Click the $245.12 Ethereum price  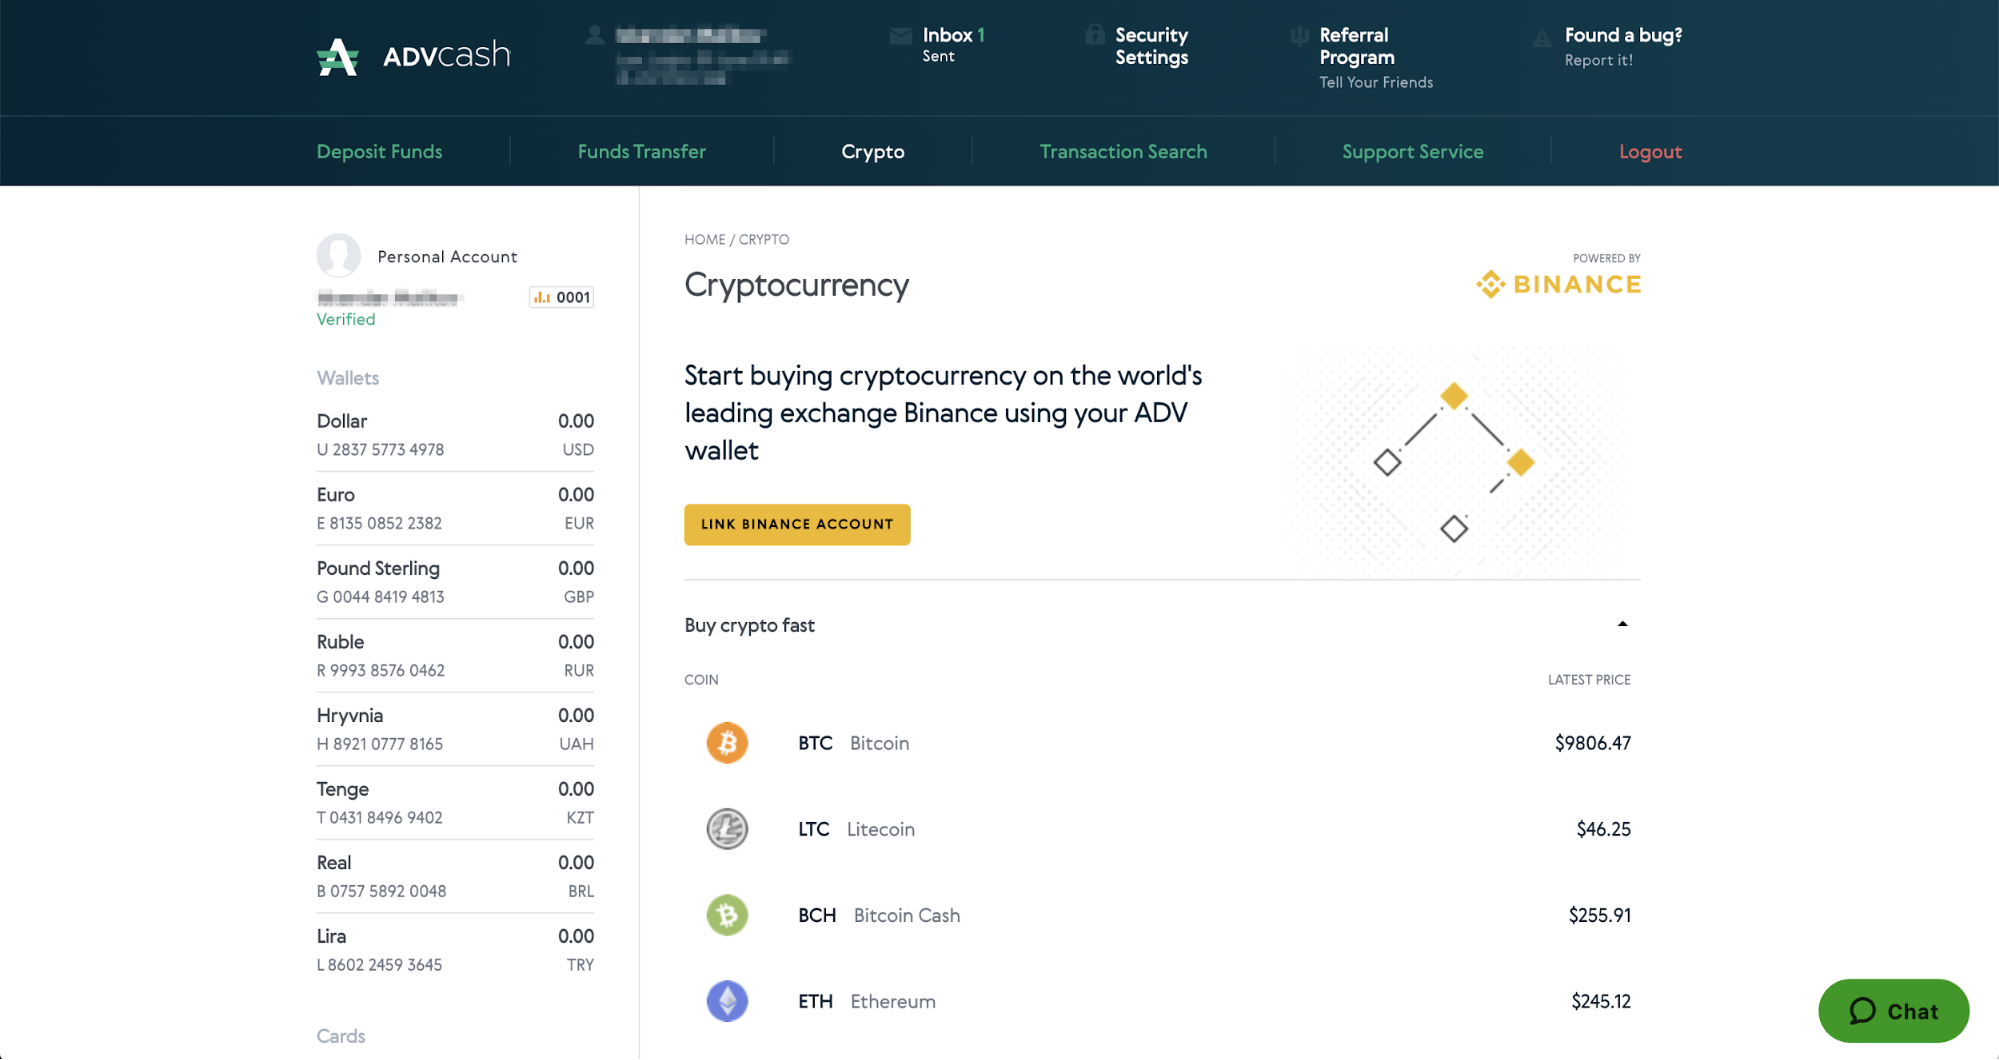click(x=1600, y=1001)
